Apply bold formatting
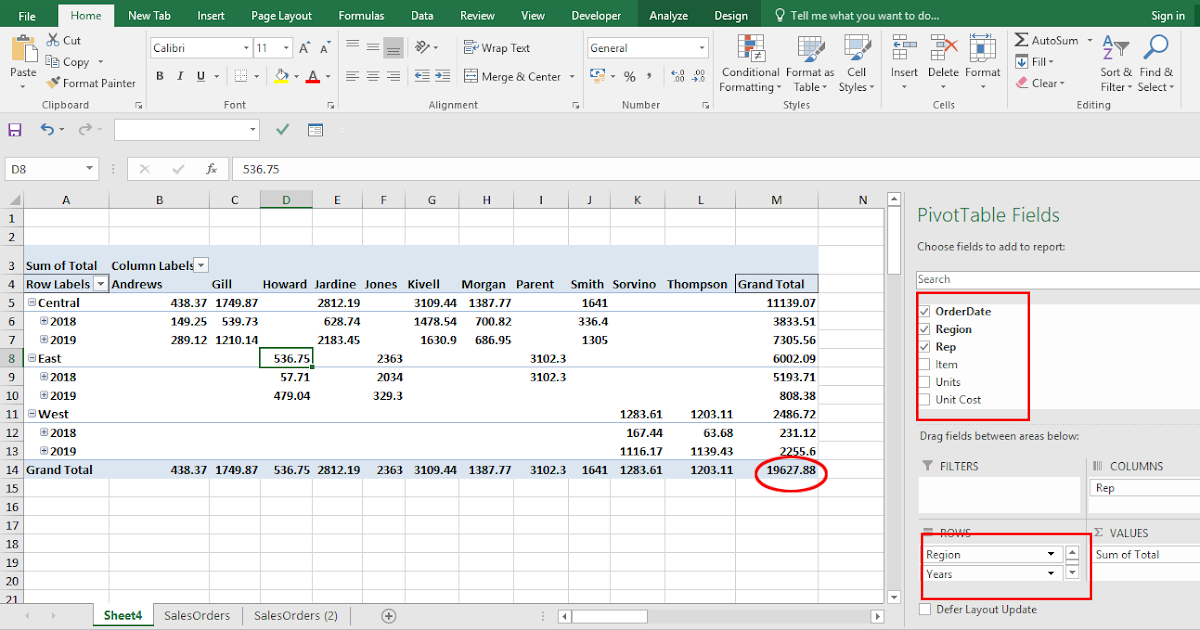 click(158, 76)
